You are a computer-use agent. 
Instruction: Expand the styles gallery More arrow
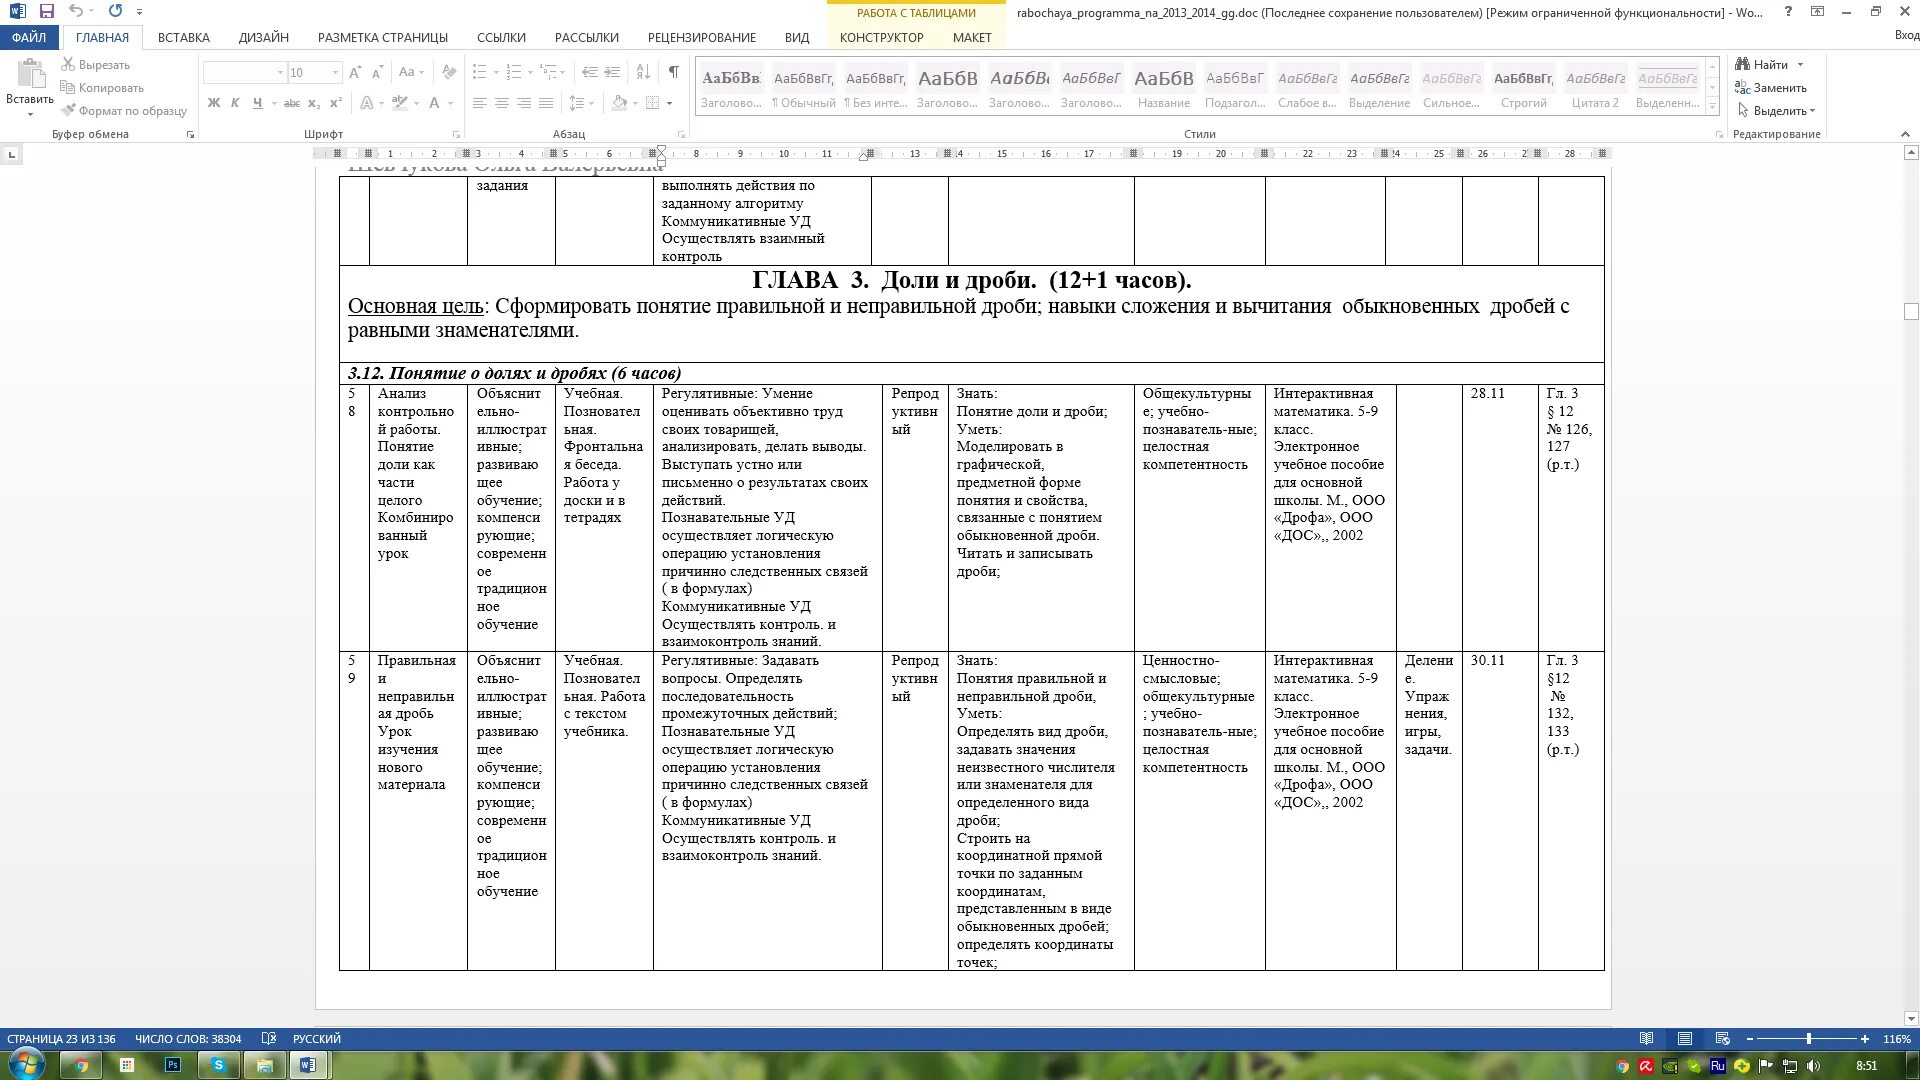coord(1712,105)
